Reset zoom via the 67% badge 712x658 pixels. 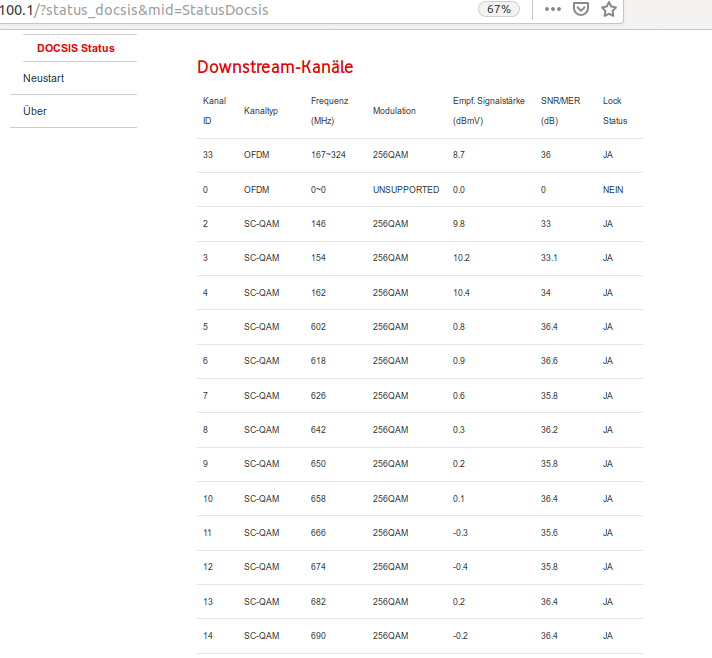(x=499, y=9)
